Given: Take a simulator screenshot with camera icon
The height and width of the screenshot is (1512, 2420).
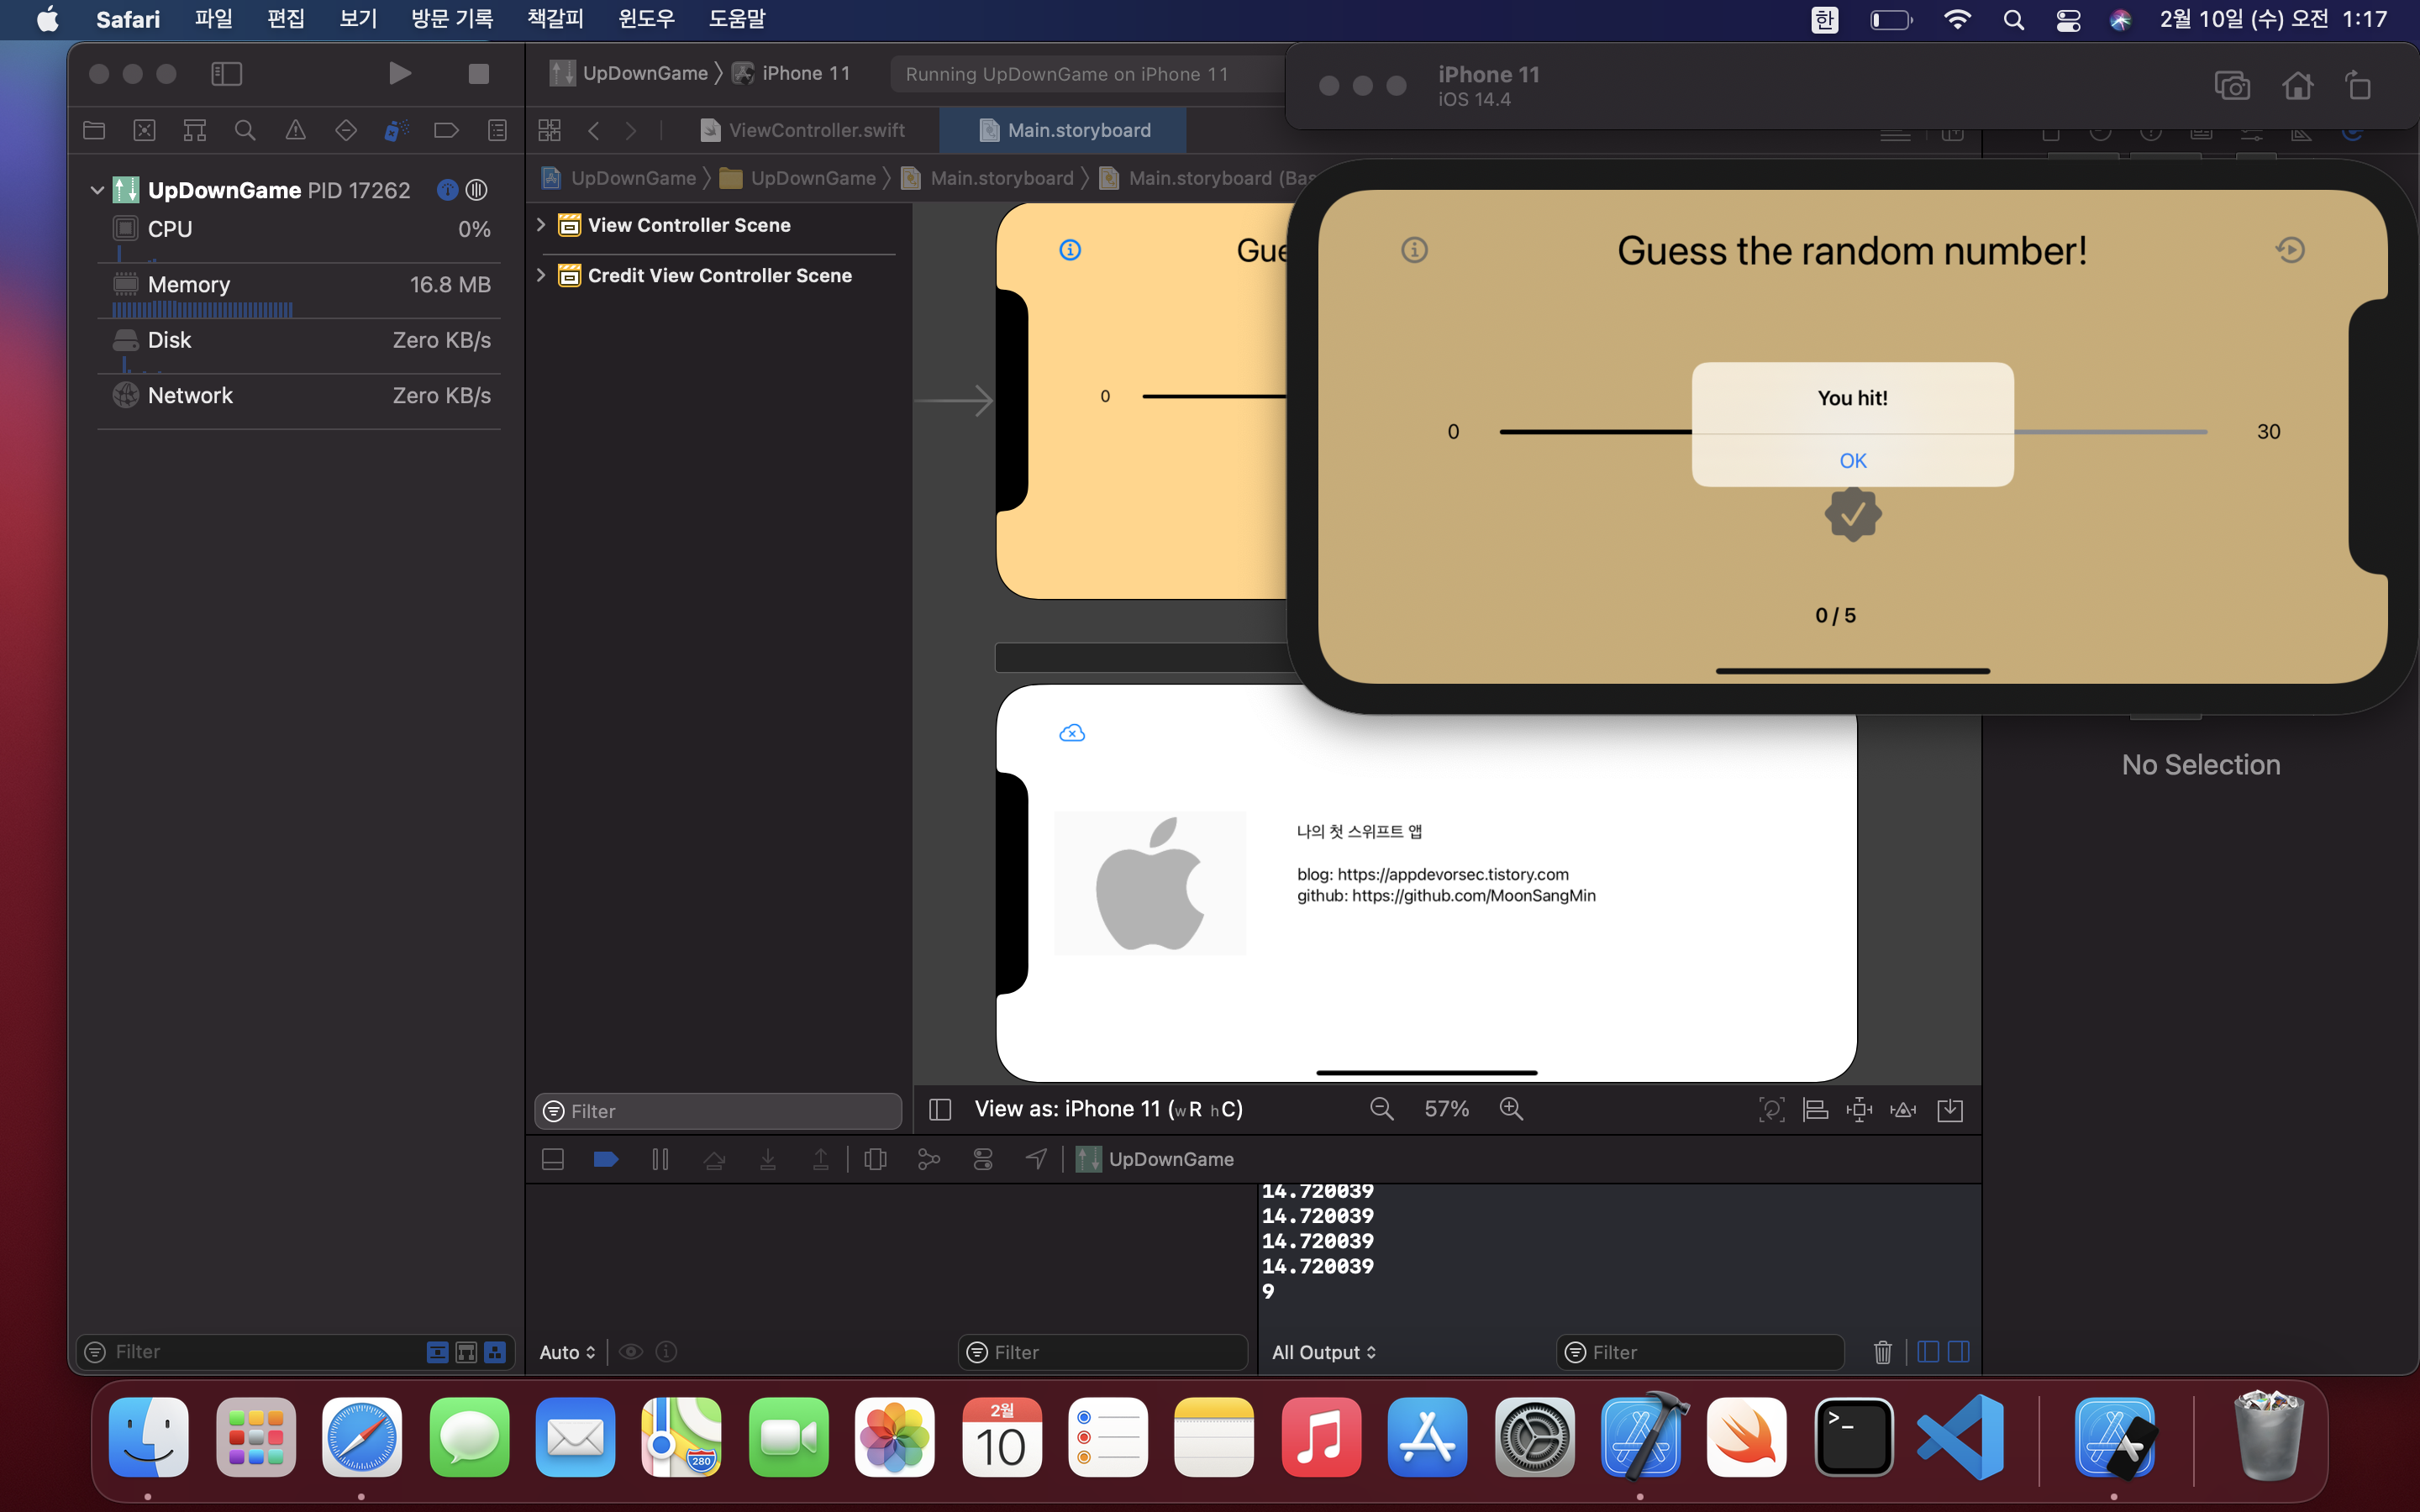Looking at the screenshot, I should (2231, 86).
